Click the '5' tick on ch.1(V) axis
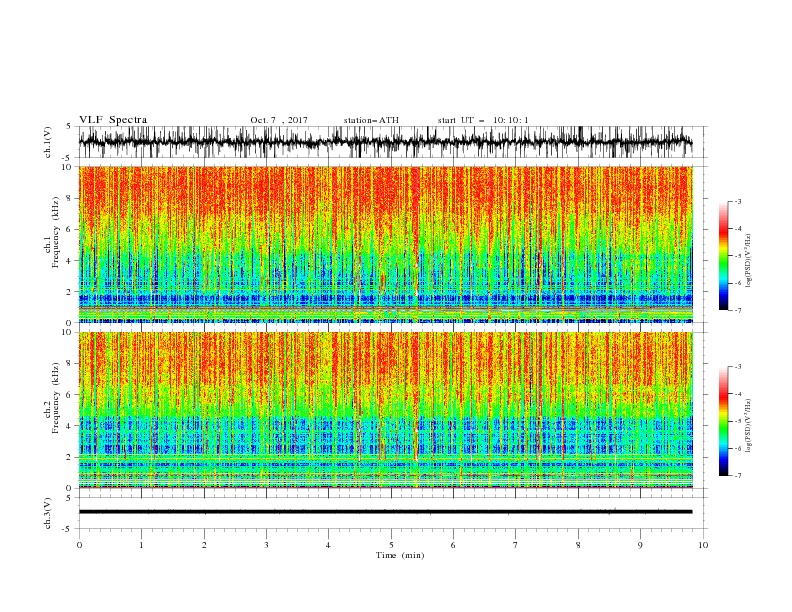 70,127
